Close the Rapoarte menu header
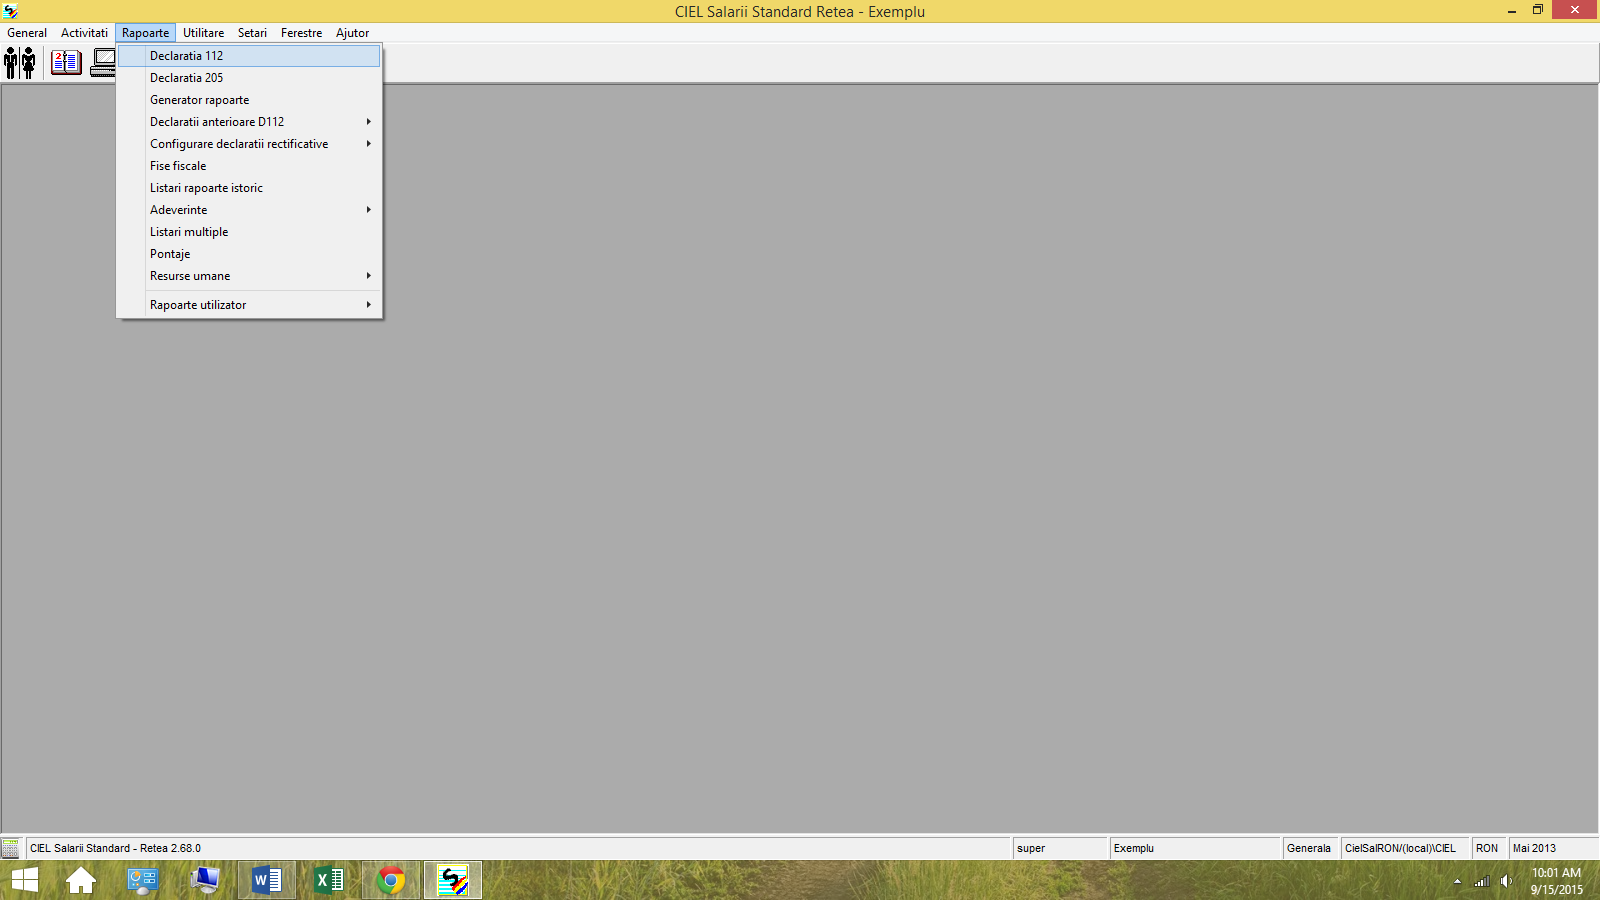1600x900 pixels. [x=145, y=33]
